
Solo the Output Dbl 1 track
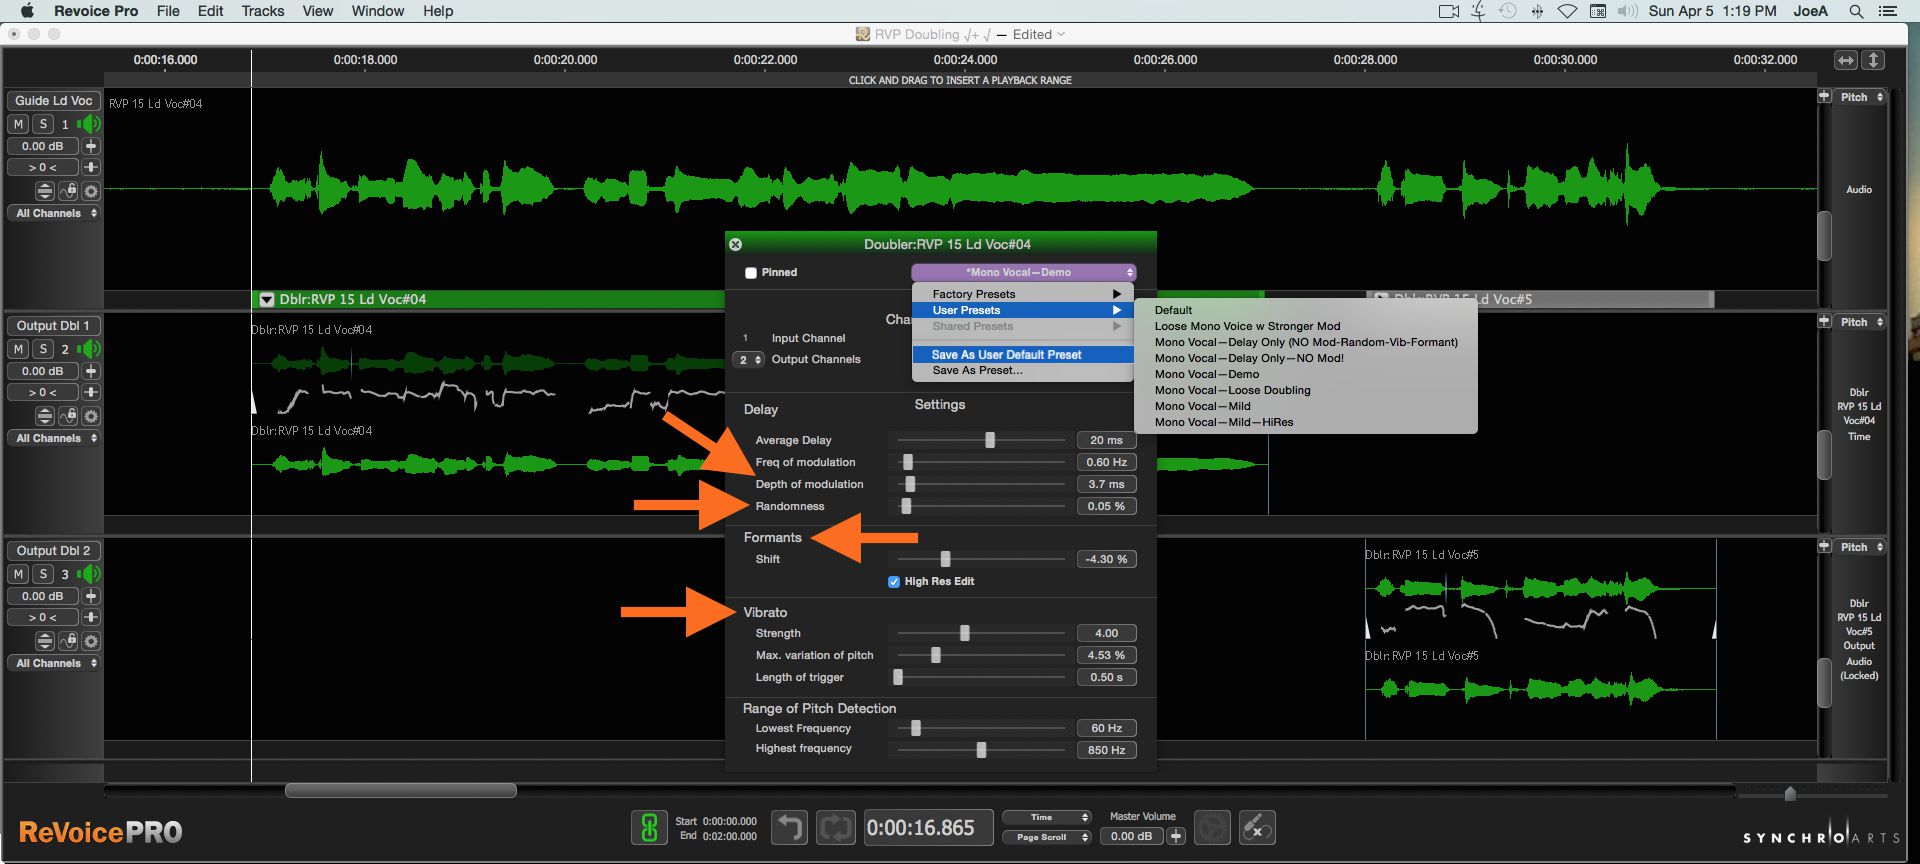coord(43,349)
